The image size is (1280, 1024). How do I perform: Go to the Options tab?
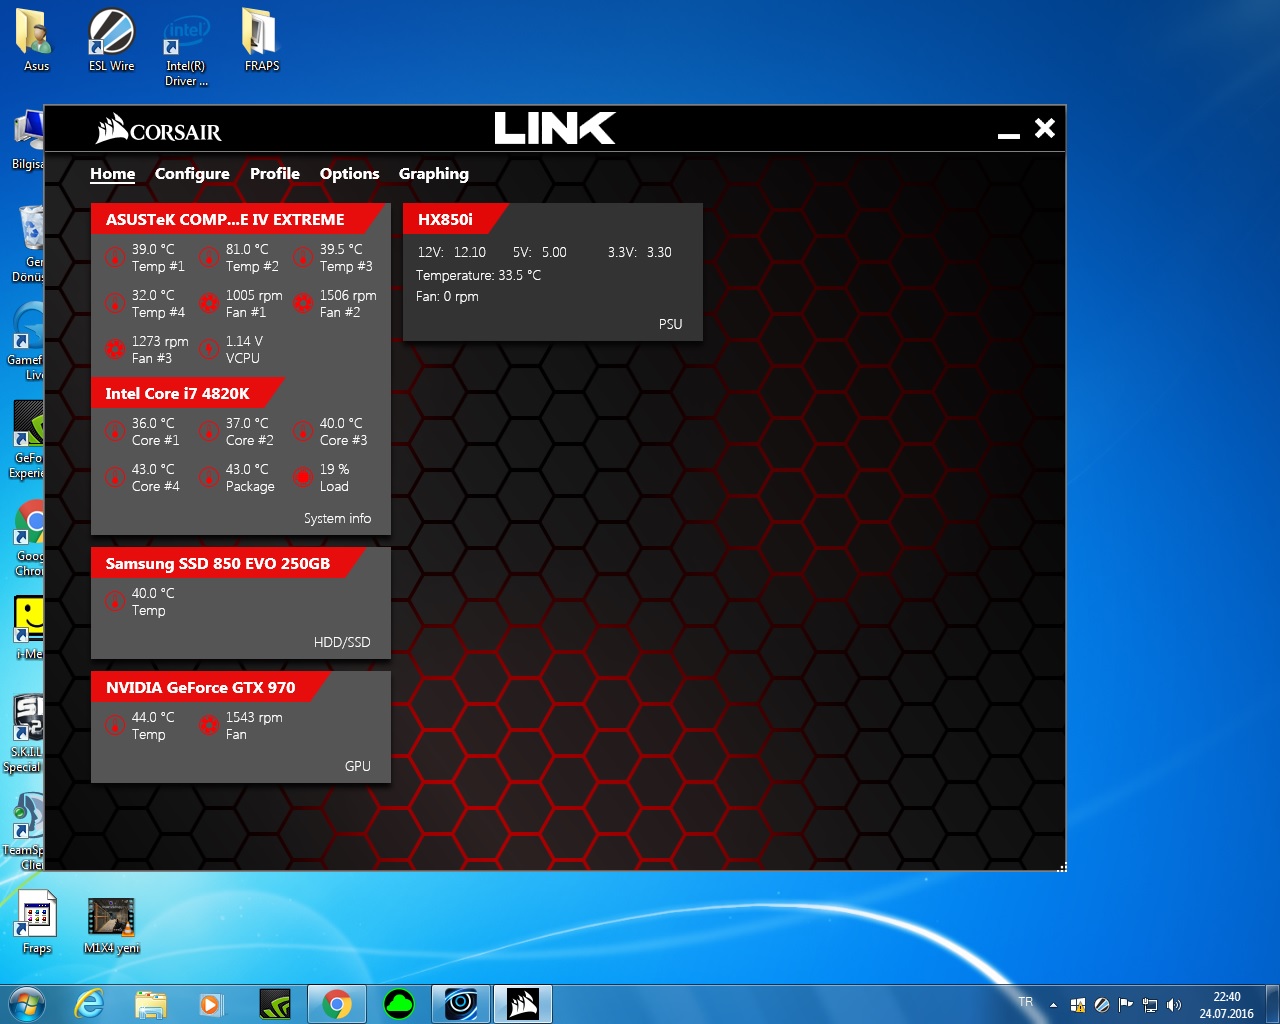click(x=349, y=174)
